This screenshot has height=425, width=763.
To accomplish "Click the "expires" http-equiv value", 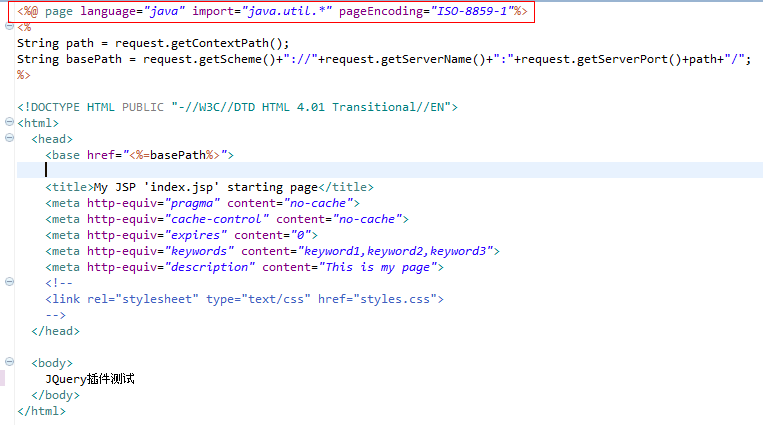I will [x=195, y=236].
